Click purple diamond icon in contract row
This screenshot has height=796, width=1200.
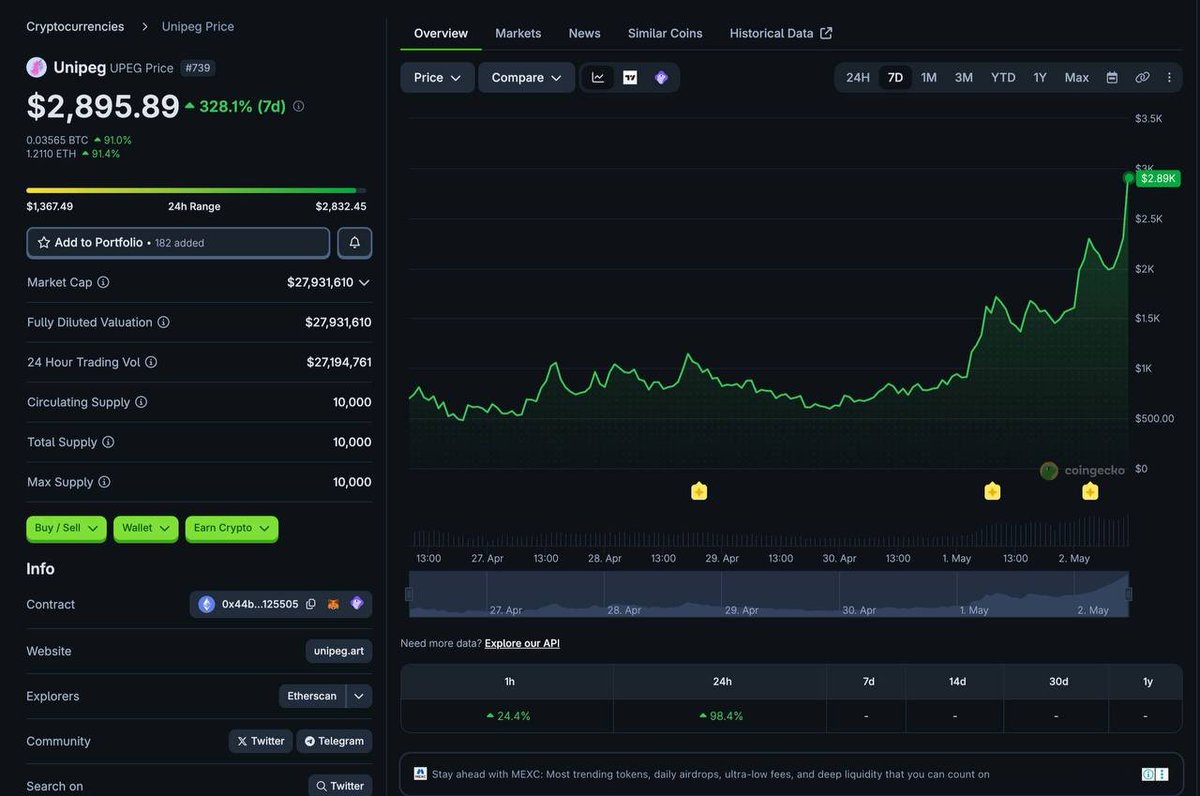click(357, 604)
